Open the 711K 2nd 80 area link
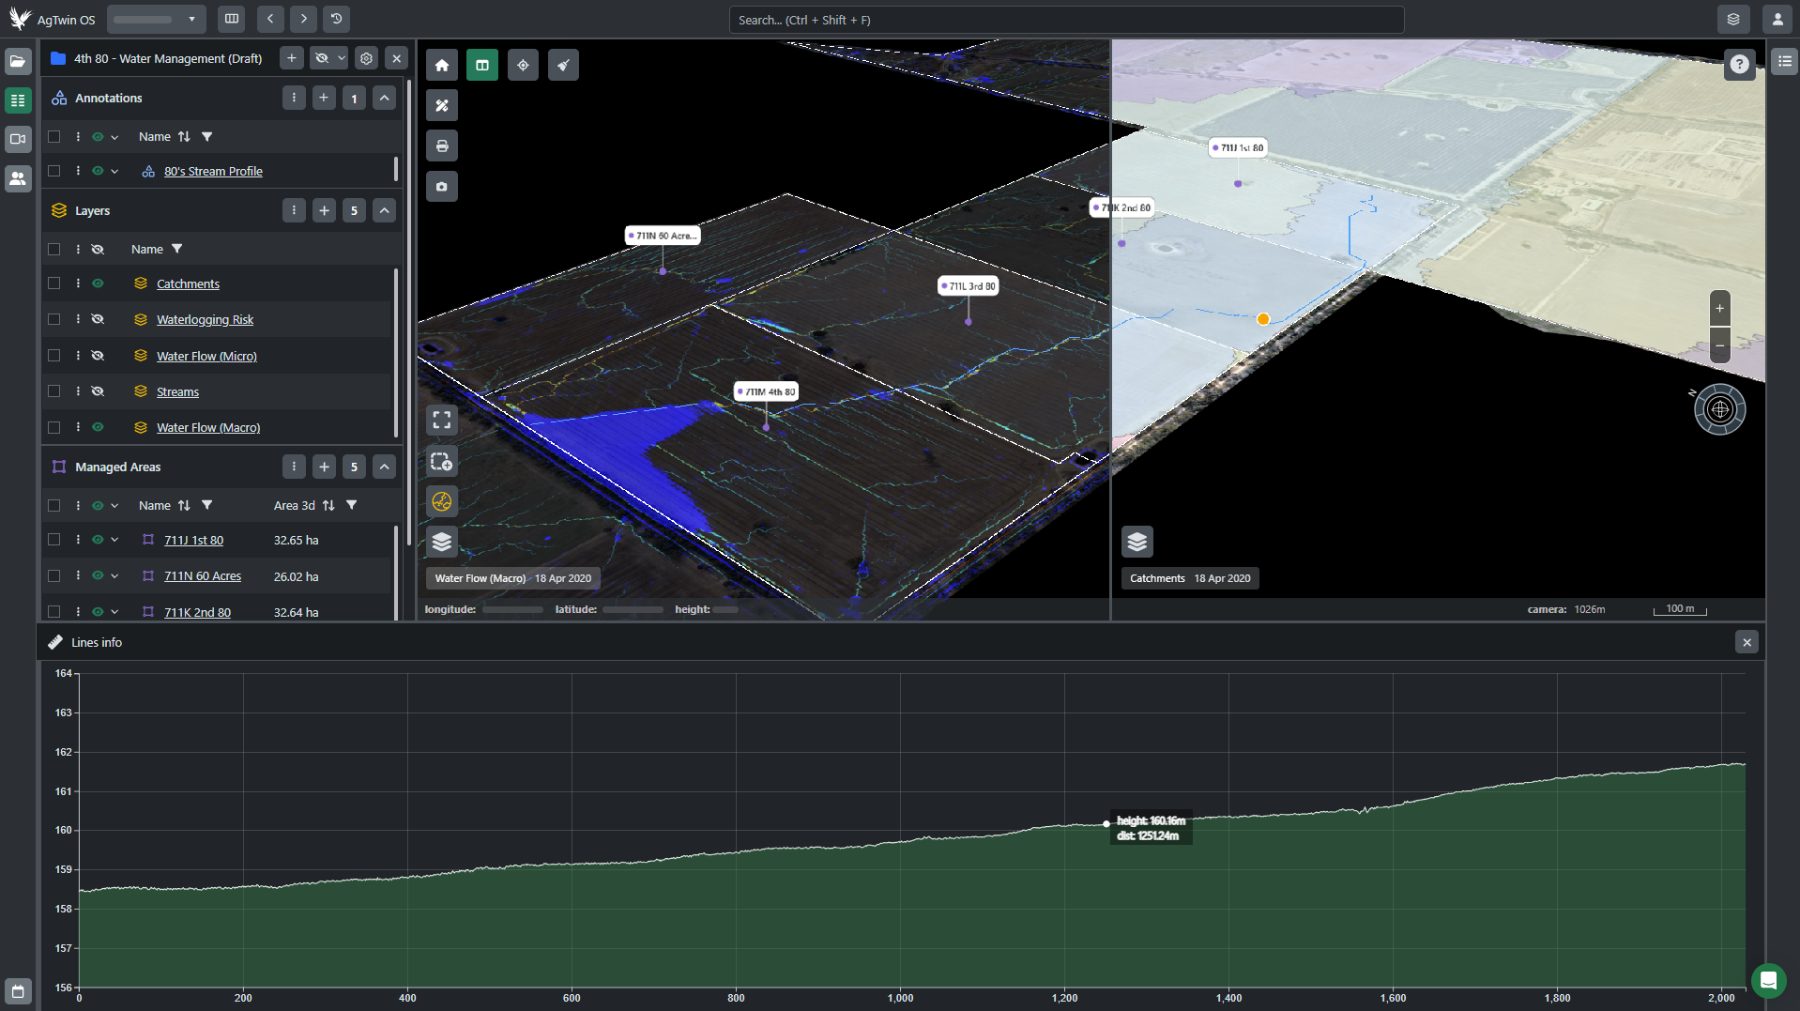Viewport: 1800px width, 1011px height. [197, 612]
